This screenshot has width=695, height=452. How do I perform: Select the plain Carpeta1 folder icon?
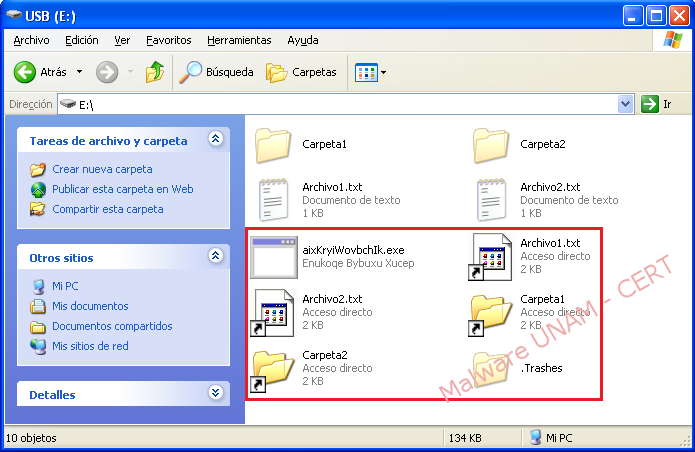click(x=273, y=145)
